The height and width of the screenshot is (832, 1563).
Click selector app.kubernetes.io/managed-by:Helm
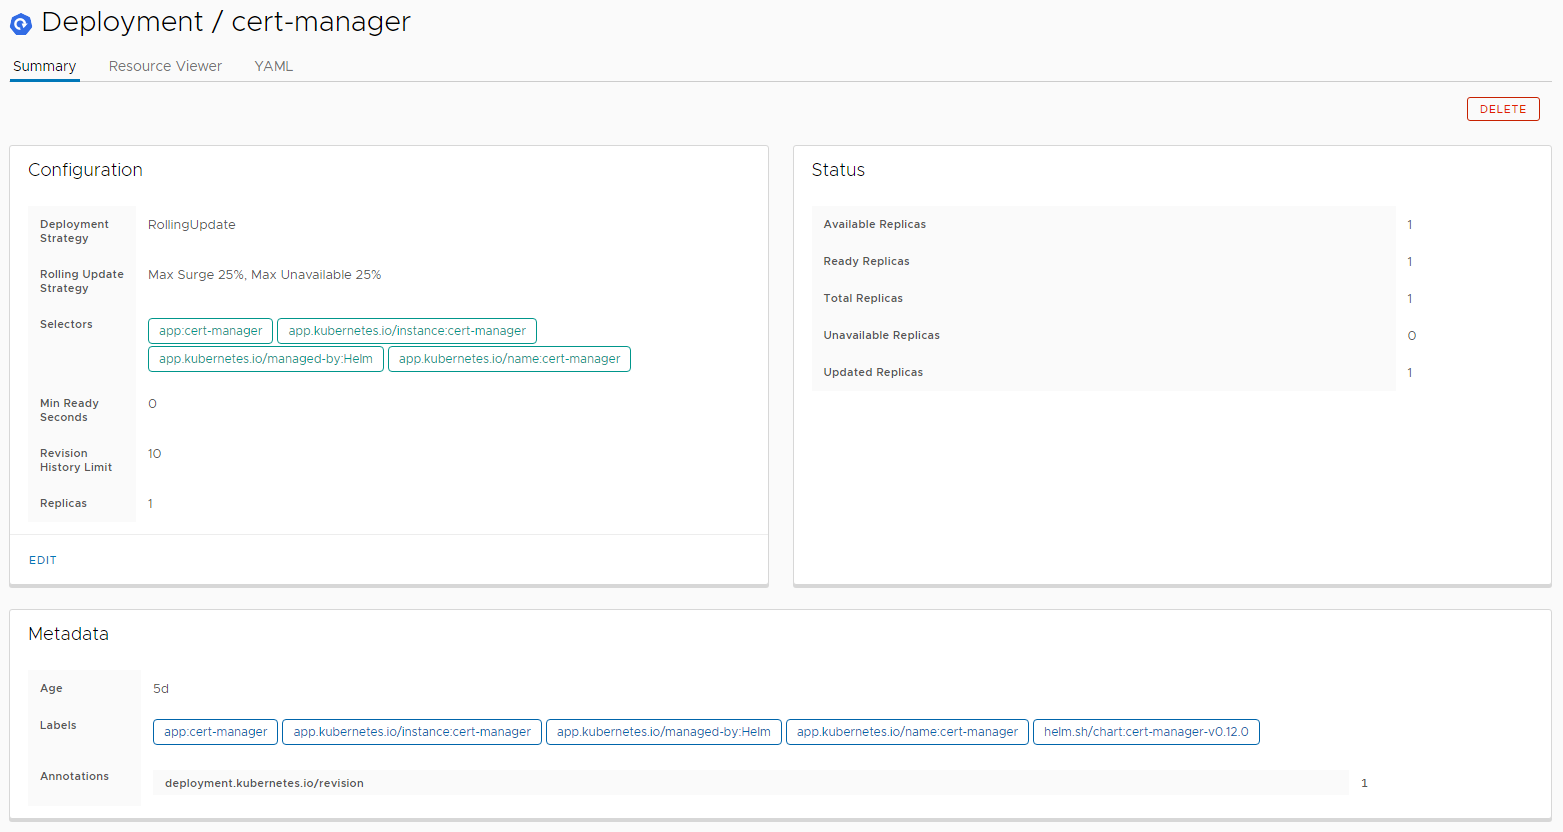click(x=266, y=359)
